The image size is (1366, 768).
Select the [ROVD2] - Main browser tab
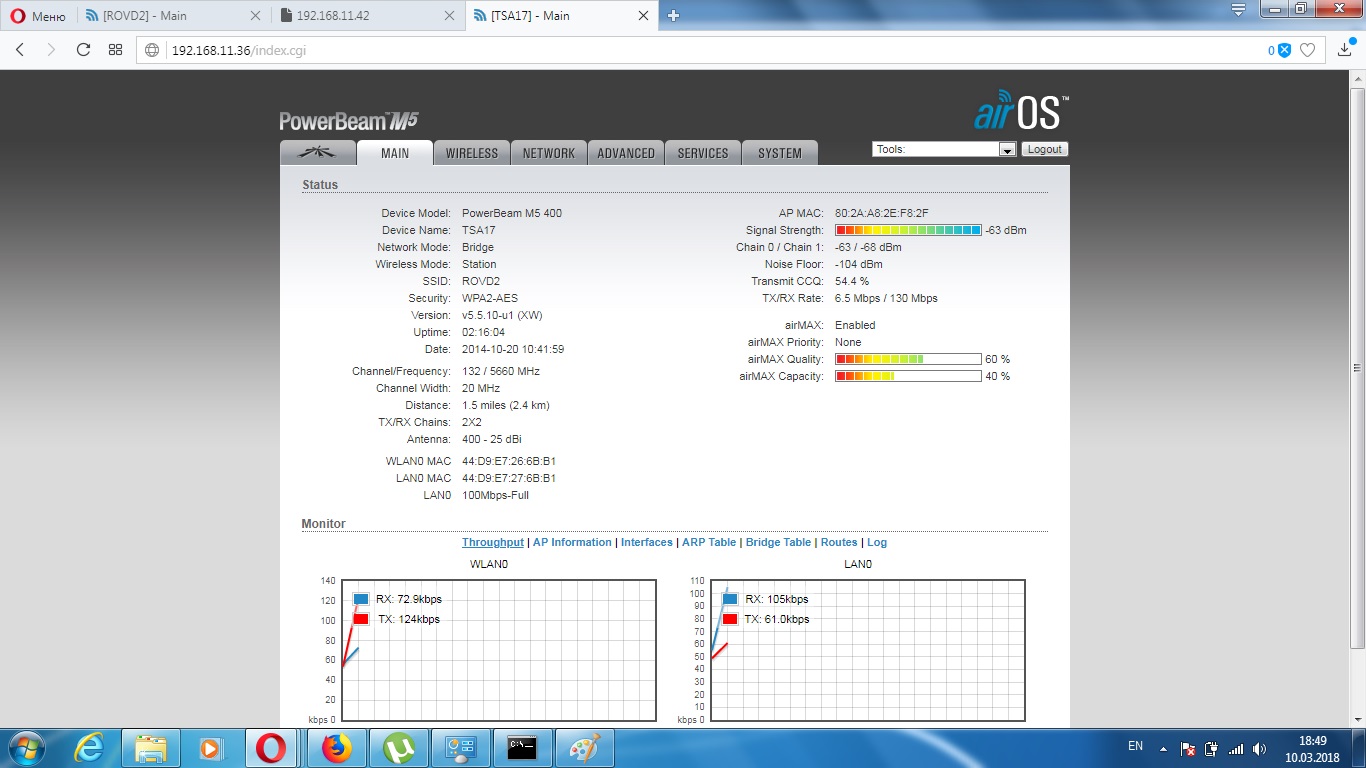point(173,16)
